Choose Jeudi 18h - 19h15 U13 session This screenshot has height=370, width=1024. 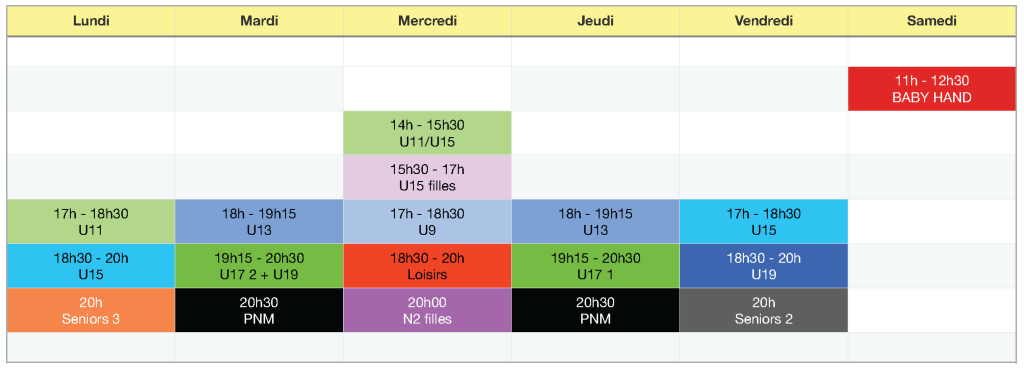click(596, 221)
